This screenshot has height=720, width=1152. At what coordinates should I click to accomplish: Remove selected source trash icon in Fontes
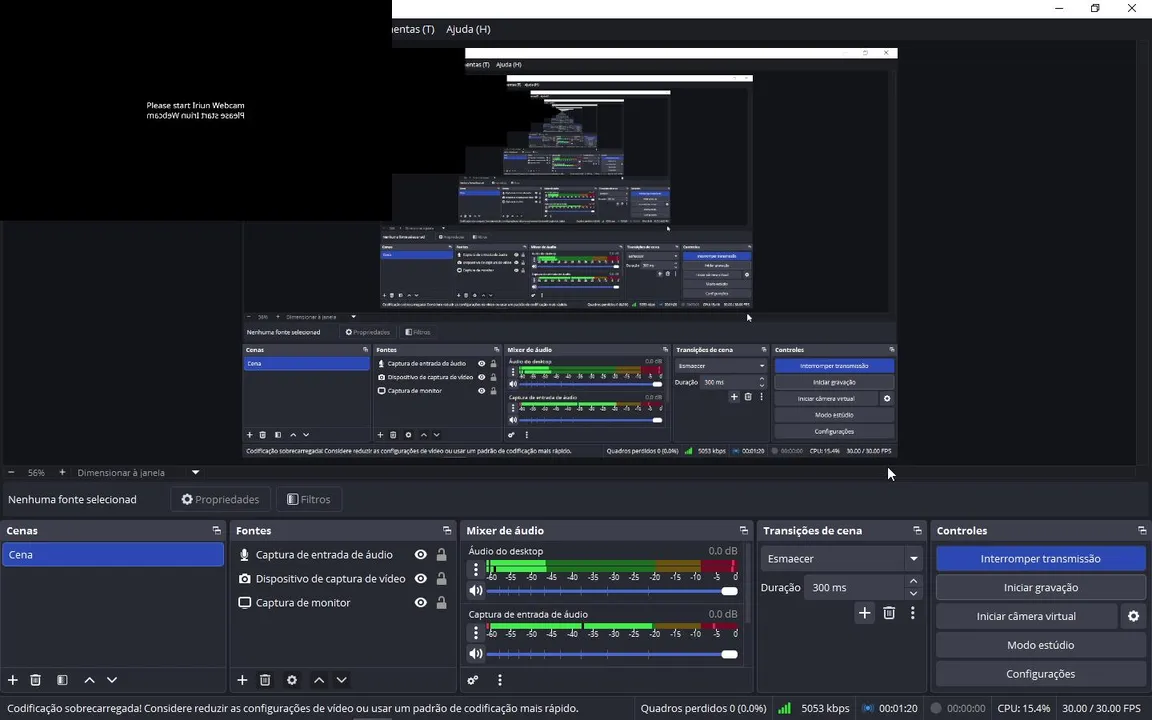pyautogui.click(x=265, y=680)
